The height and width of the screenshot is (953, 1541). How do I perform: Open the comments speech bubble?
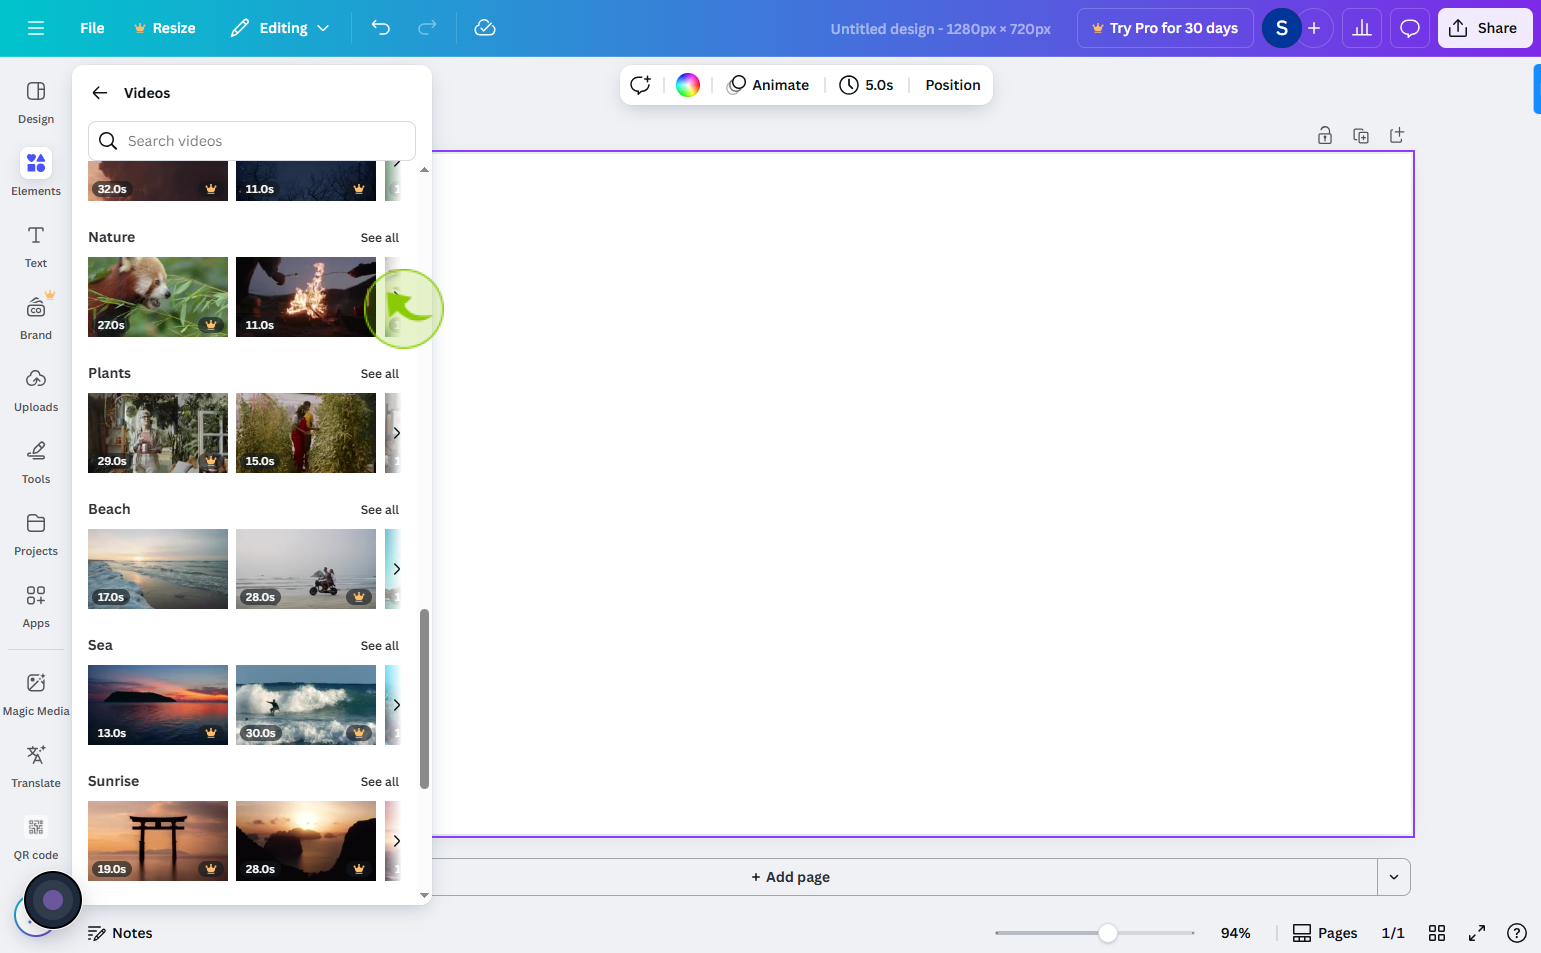(x=1410, y=28)
